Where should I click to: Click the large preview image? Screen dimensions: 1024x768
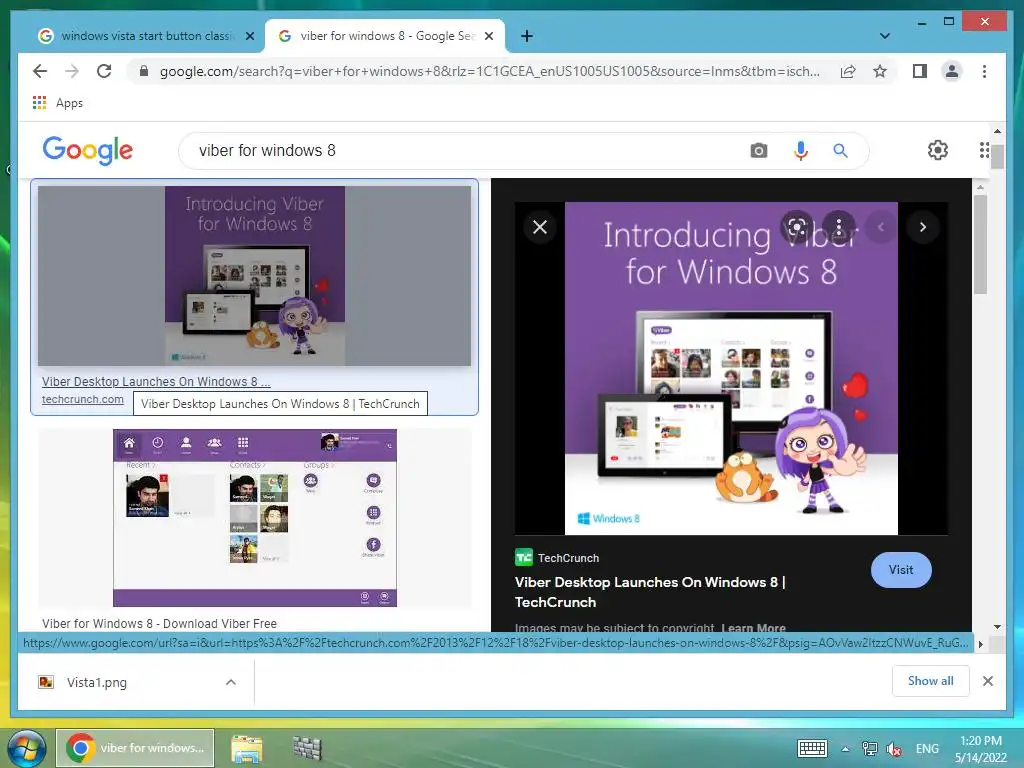(731, 368)
